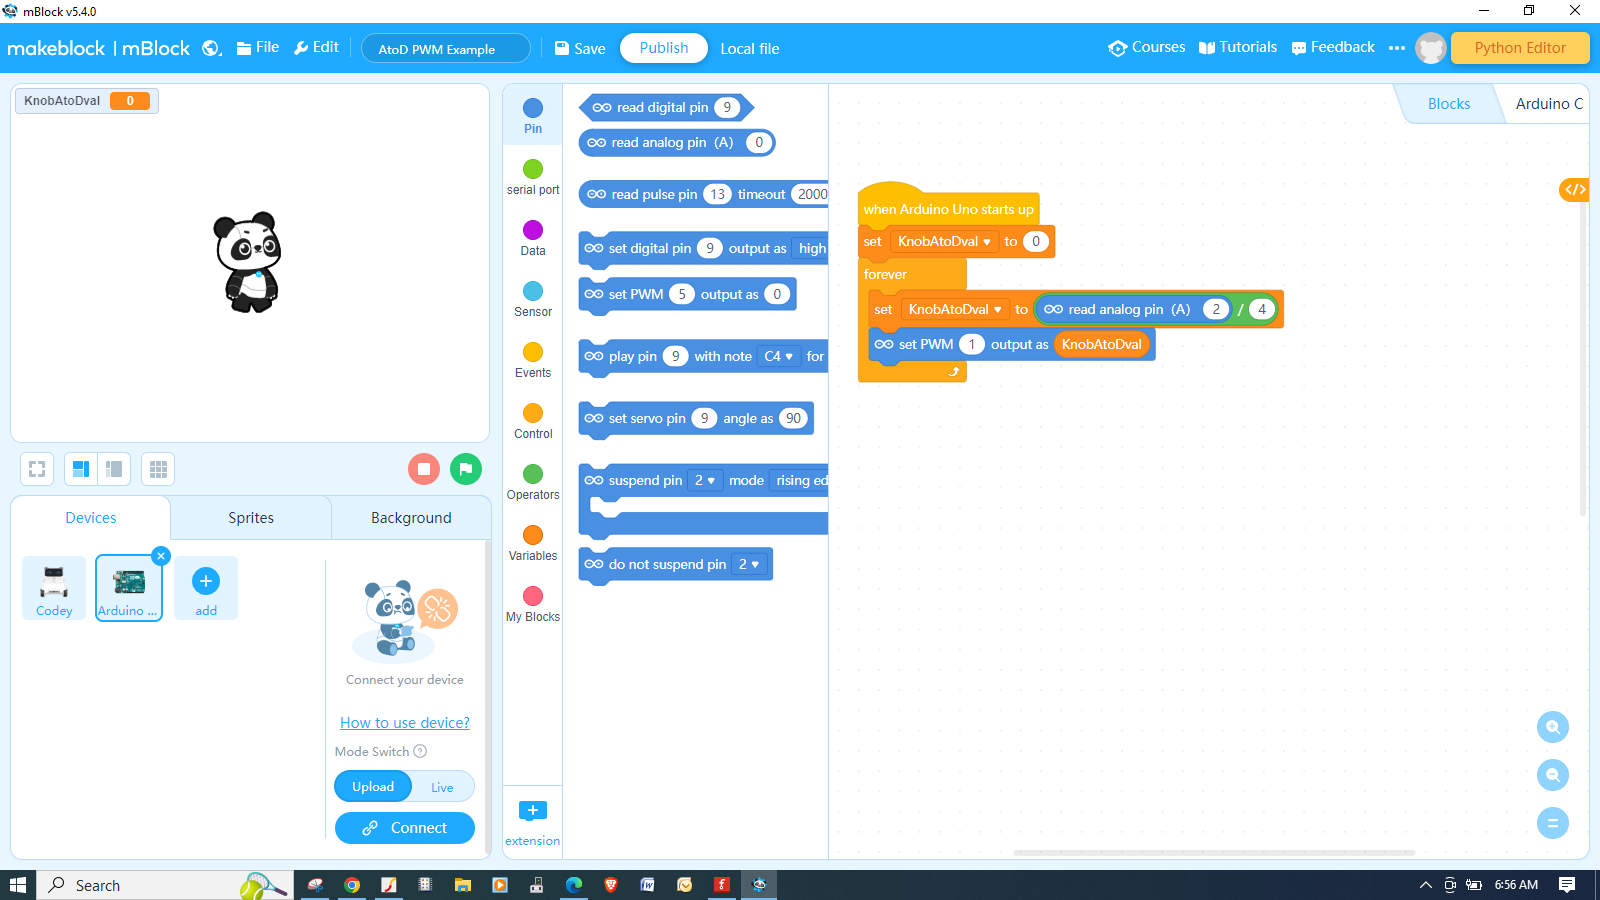Screen dimensions: 1600x900
Task: Select the large stage layout icon
Action: tap(81, 469)
